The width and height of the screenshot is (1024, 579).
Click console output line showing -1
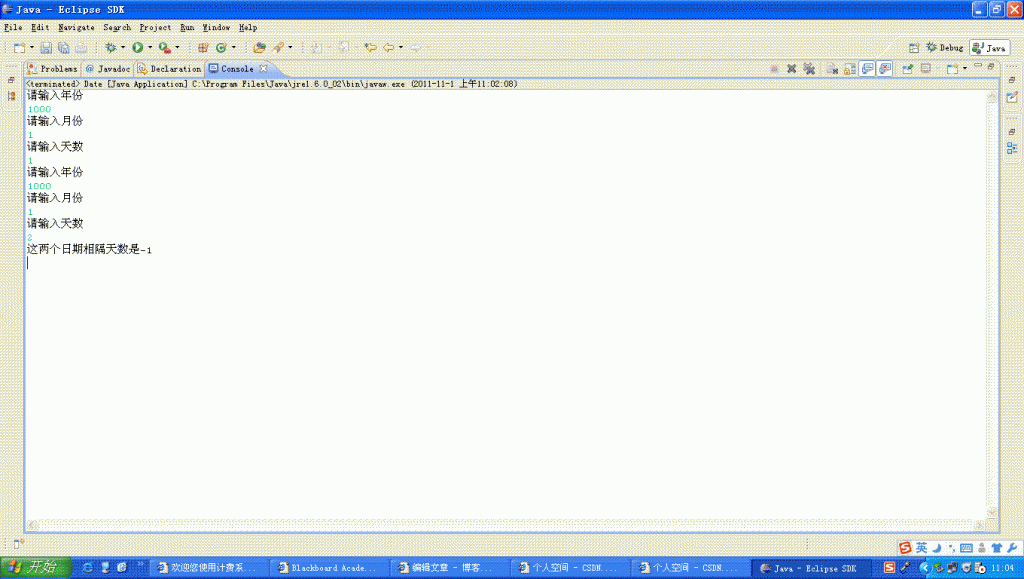89,249
